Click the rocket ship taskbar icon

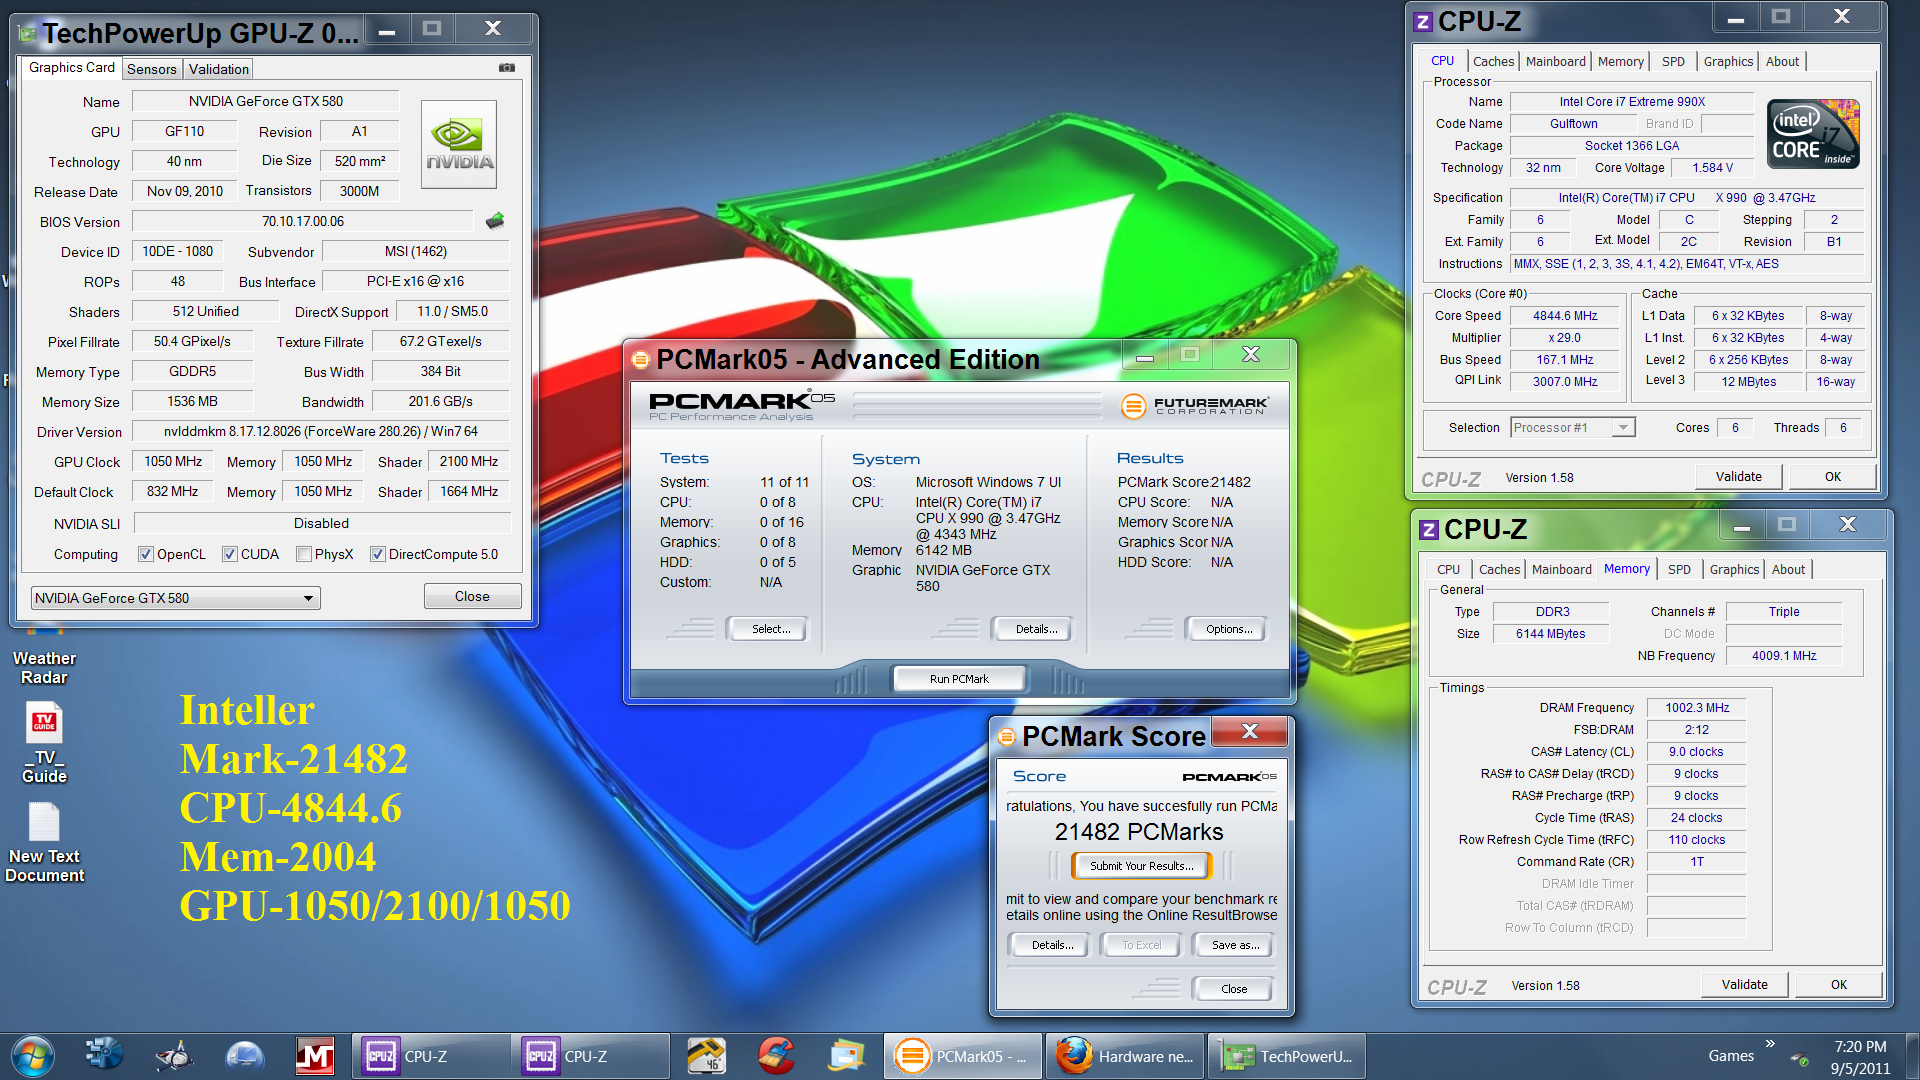point(175,1056)
